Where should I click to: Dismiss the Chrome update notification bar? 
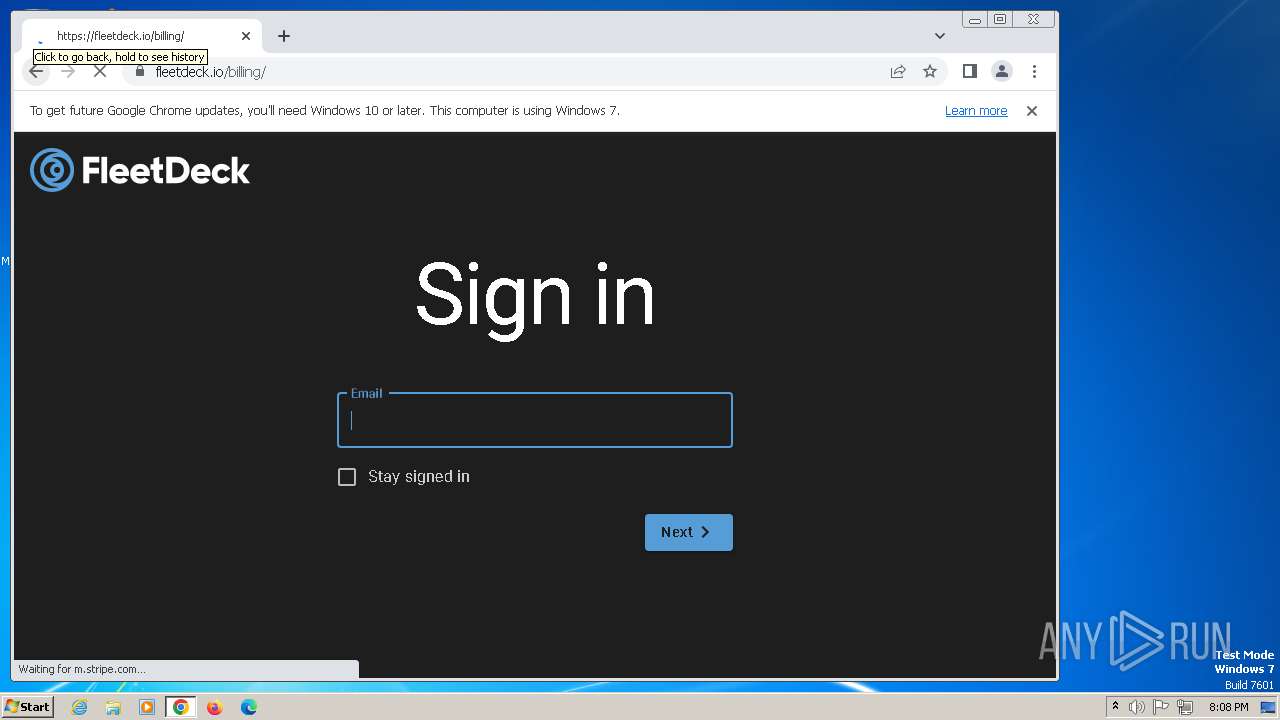pos(1032,111)
